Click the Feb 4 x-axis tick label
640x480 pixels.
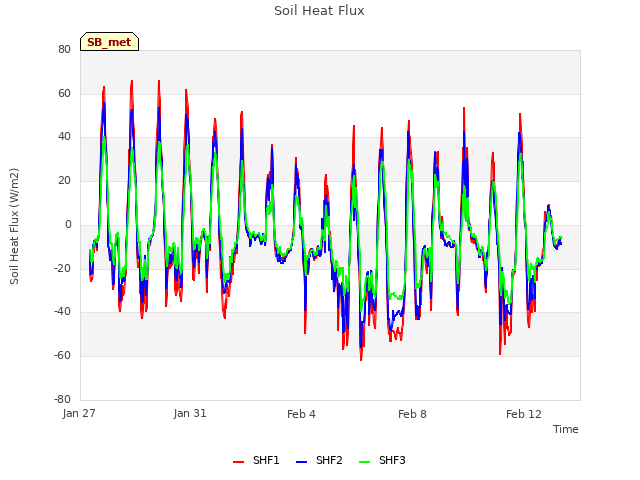(301, 414)
